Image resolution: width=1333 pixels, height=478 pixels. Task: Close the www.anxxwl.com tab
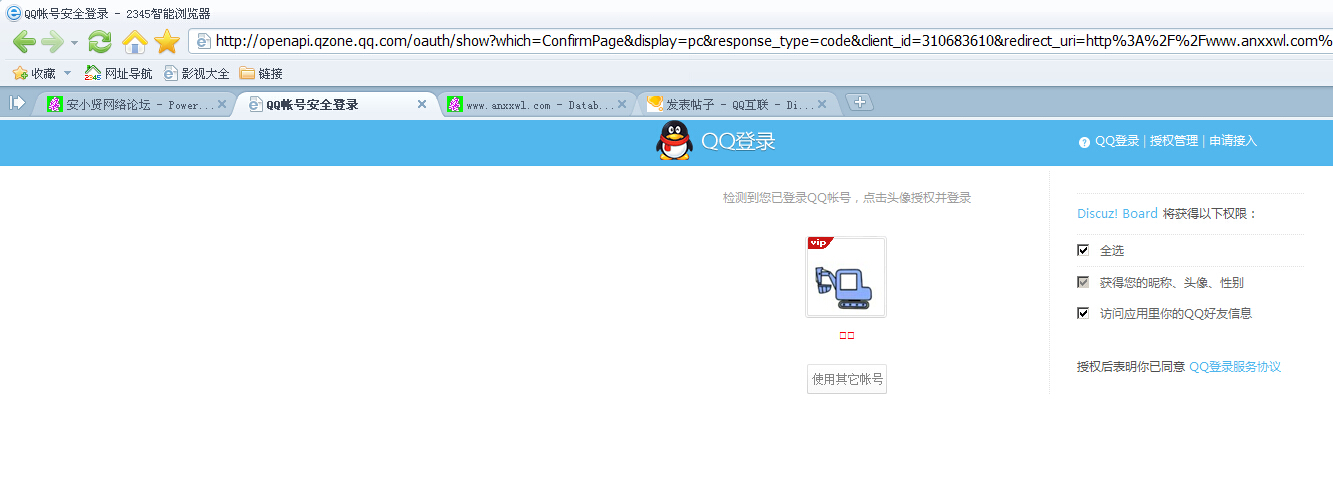pyautogui.click(x=622, y=104)
